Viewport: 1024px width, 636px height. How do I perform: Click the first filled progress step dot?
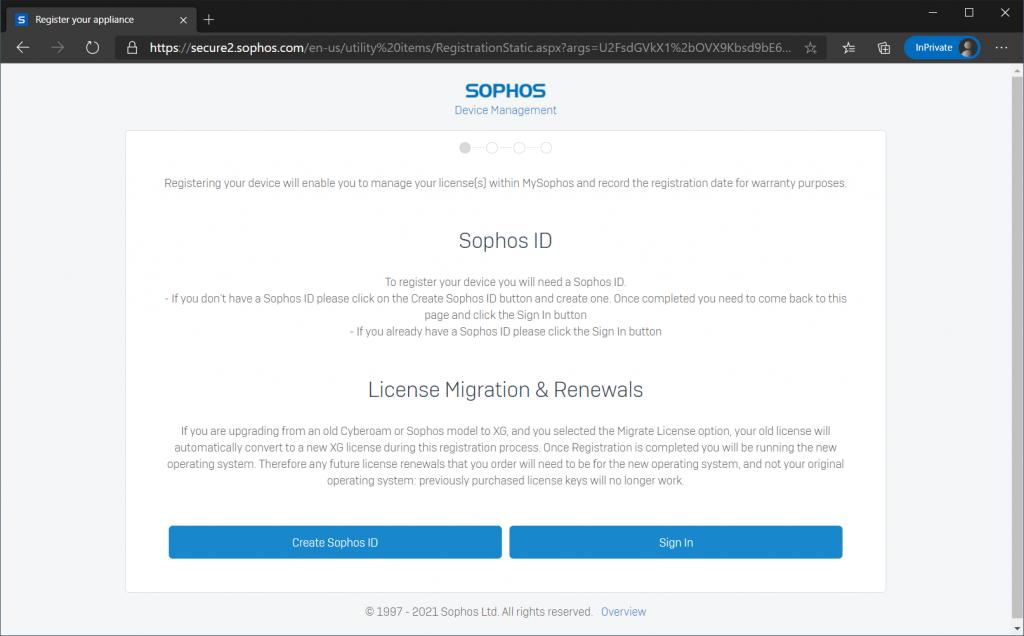pyautogui.click(x=465, y=148)
